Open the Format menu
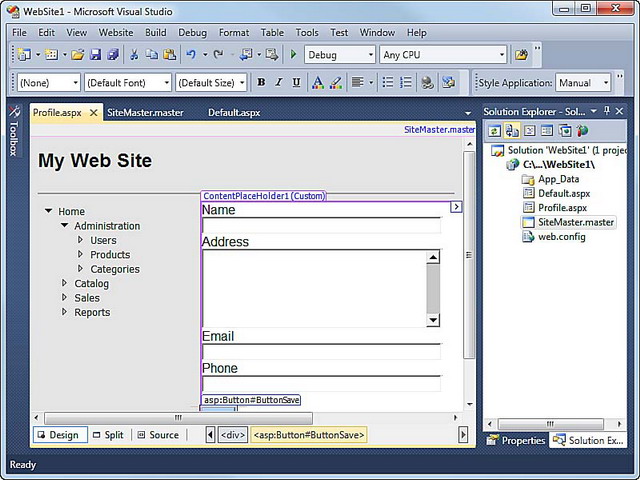Image resolution: width=640 pixels, height=480 pixels. click(234, 33)
